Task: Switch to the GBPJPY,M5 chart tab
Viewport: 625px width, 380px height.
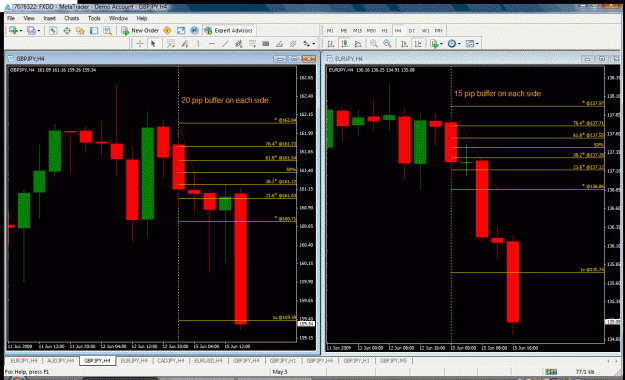Action: point(393,361)
